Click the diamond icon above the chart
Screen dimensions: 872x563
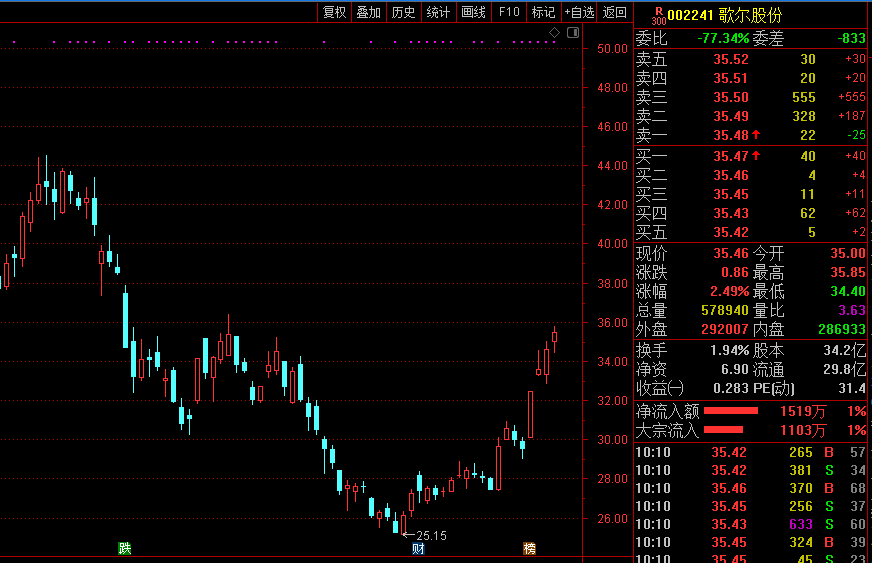[x=555, y=33]
